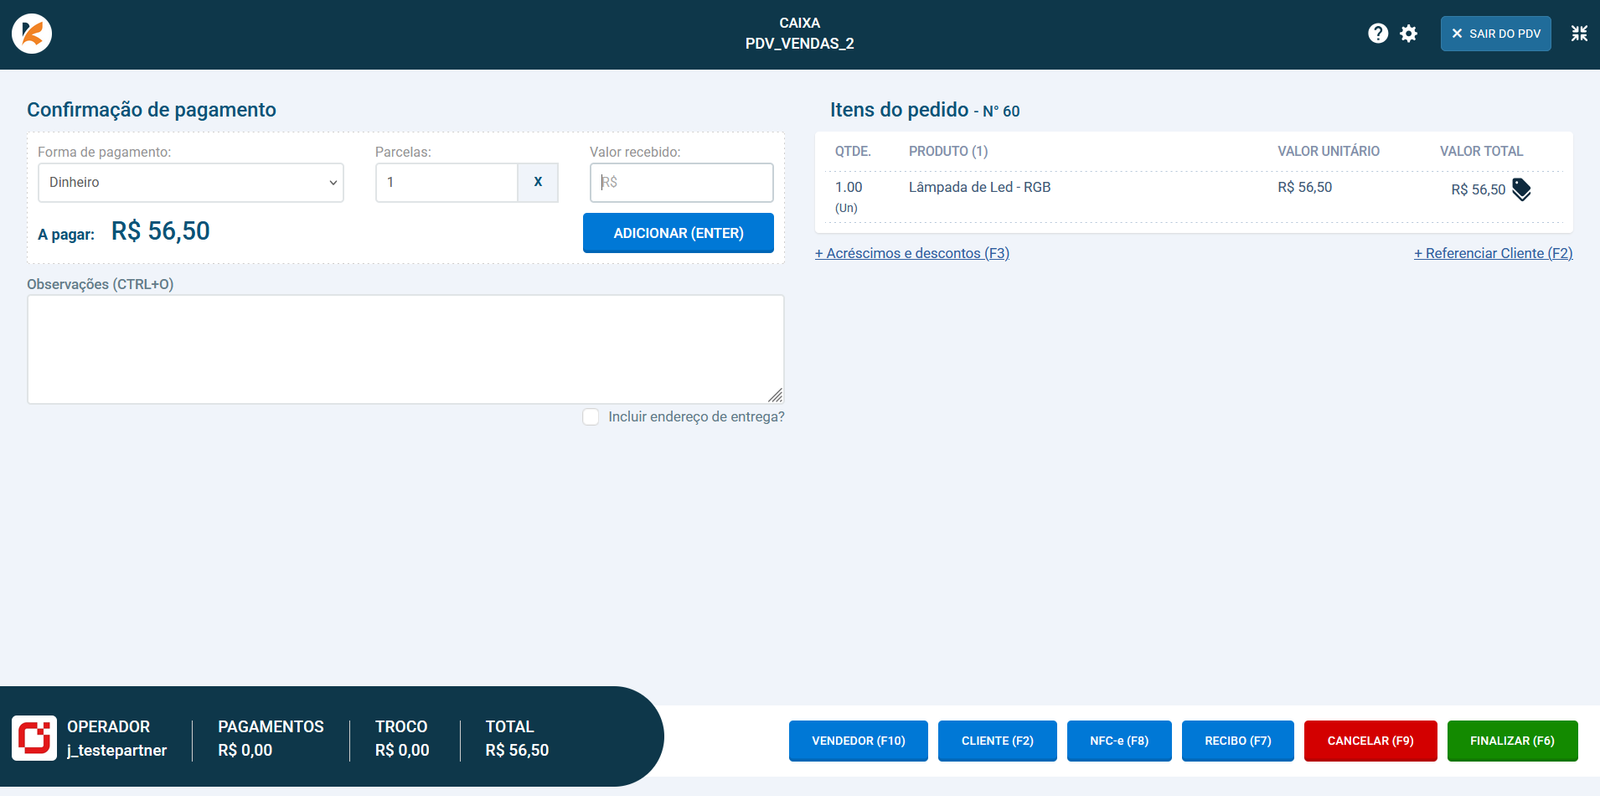
Task: Select VENDEDOR (F10) button
Action: pos(858,741)
